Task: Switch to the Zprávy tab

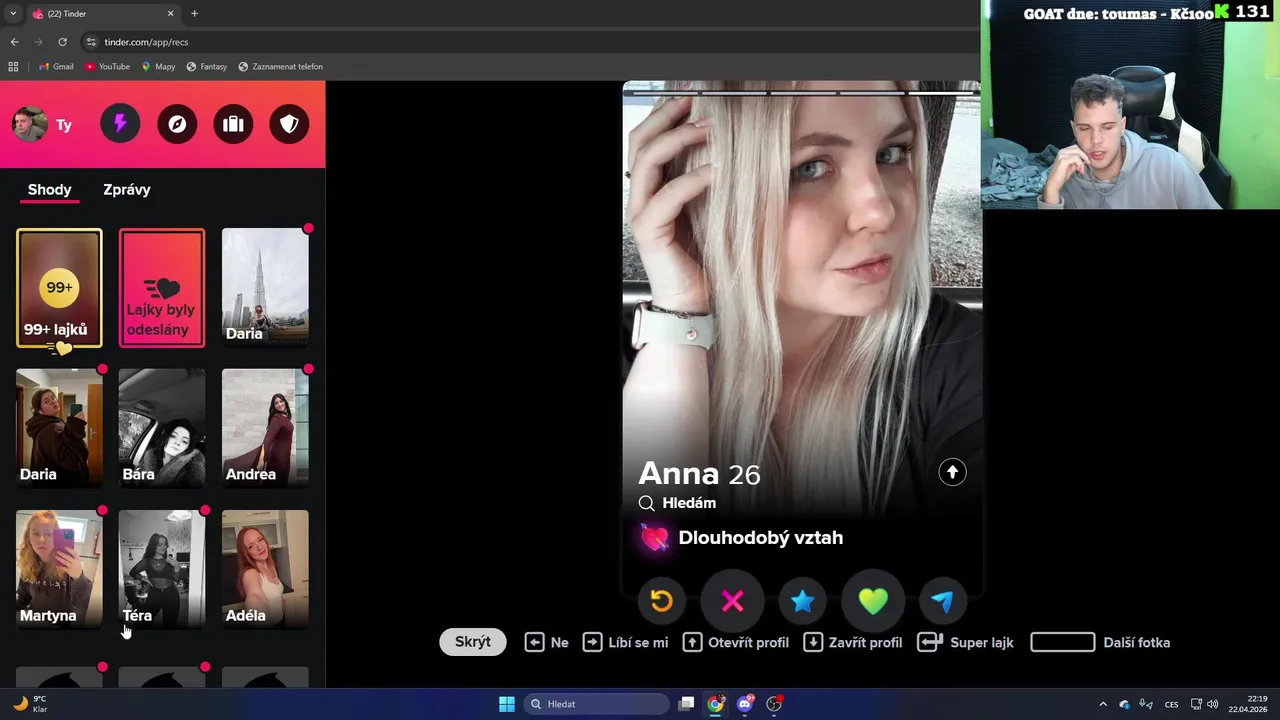Action: pos(127,189)
